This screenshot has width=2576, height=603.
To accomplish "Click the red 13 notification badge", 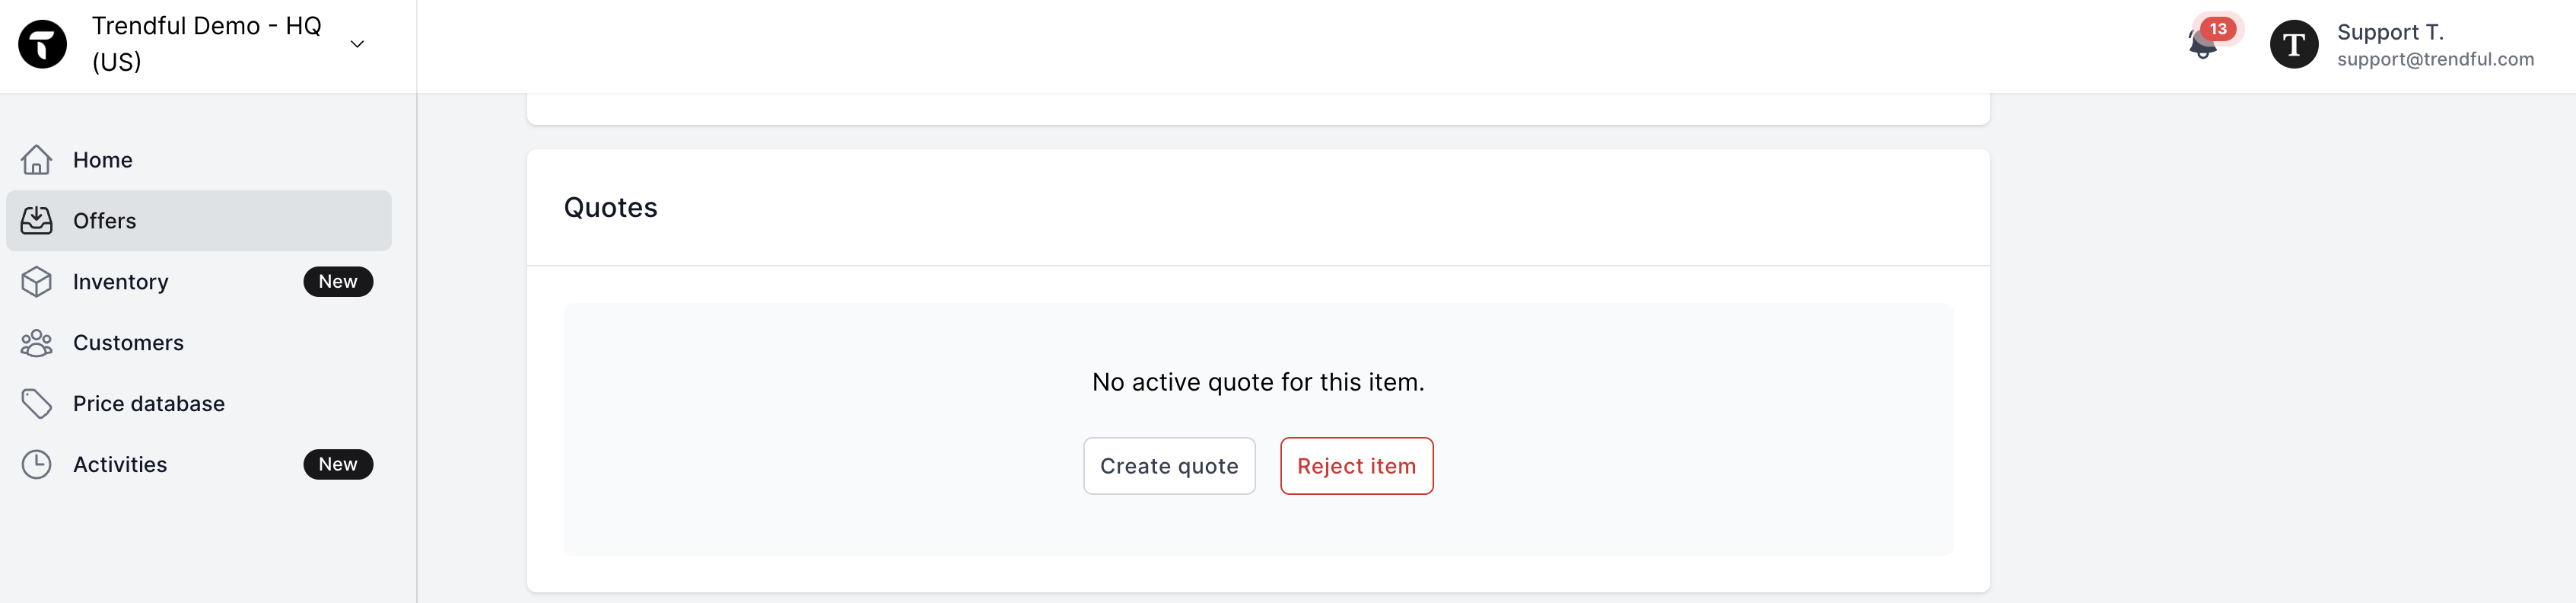I will [2218, 29].
